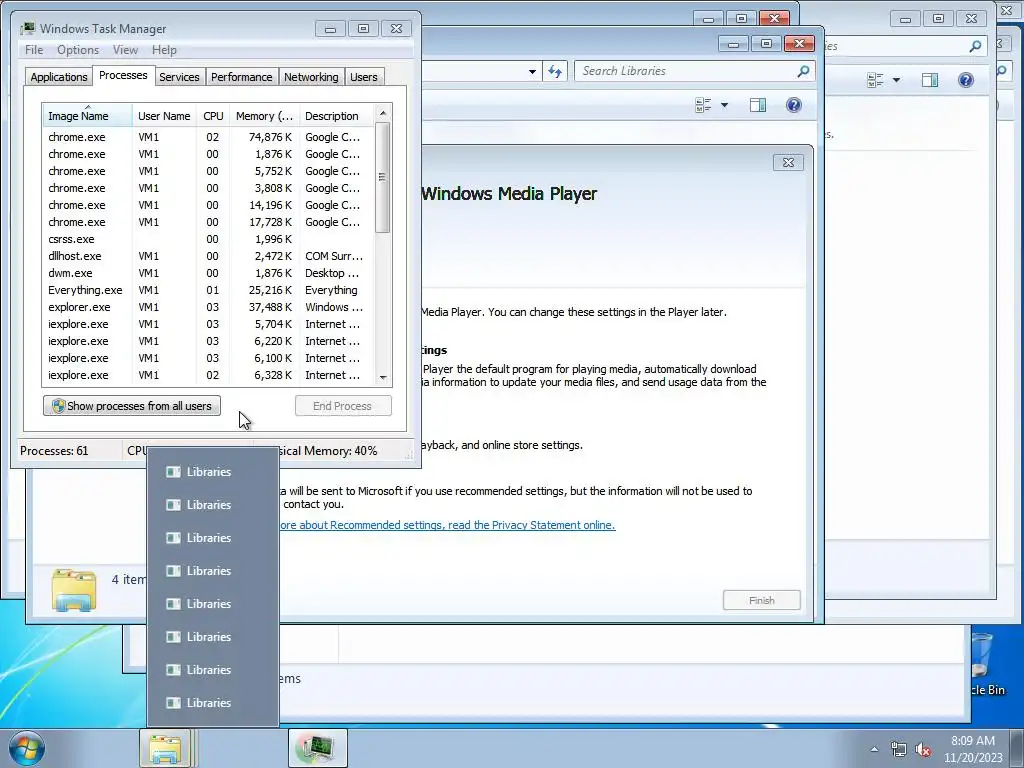Click the network icon in system tray

coord(899,749)
